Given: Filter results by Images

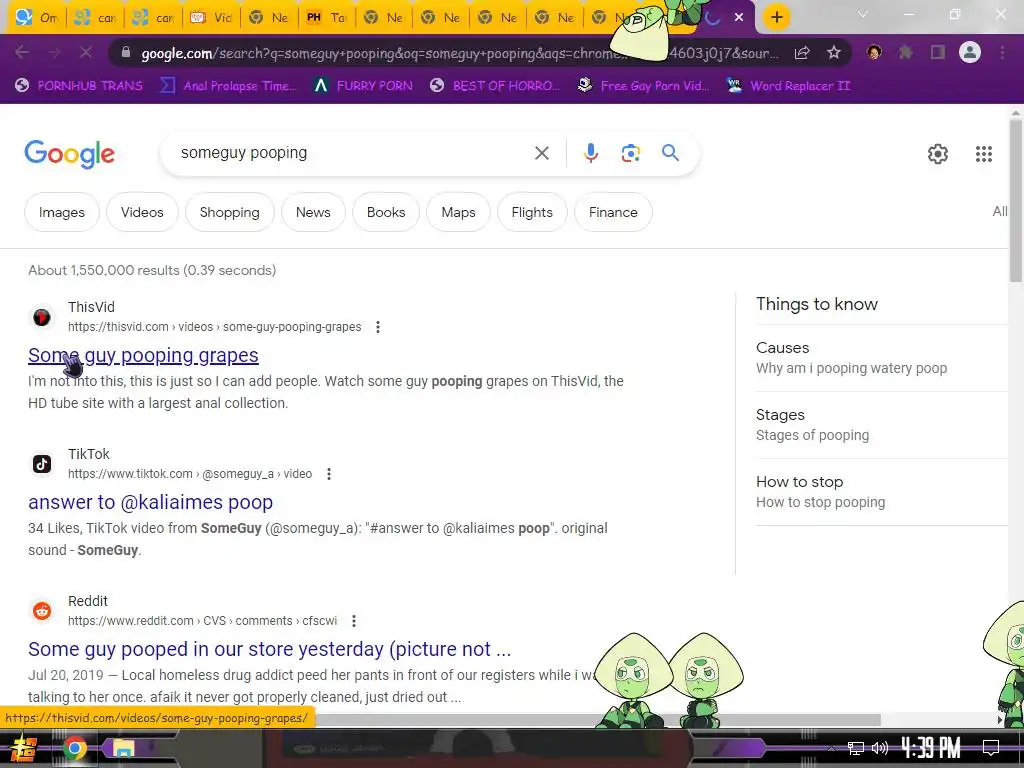Looking at the screenshot, I should click(x=62, y=212).
